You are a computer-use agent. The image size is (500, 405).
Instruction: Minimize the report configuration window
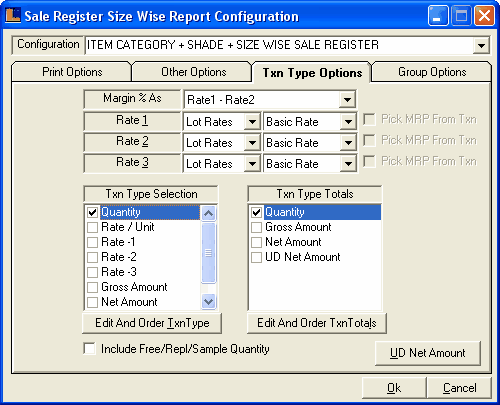[x=438, y=16]
